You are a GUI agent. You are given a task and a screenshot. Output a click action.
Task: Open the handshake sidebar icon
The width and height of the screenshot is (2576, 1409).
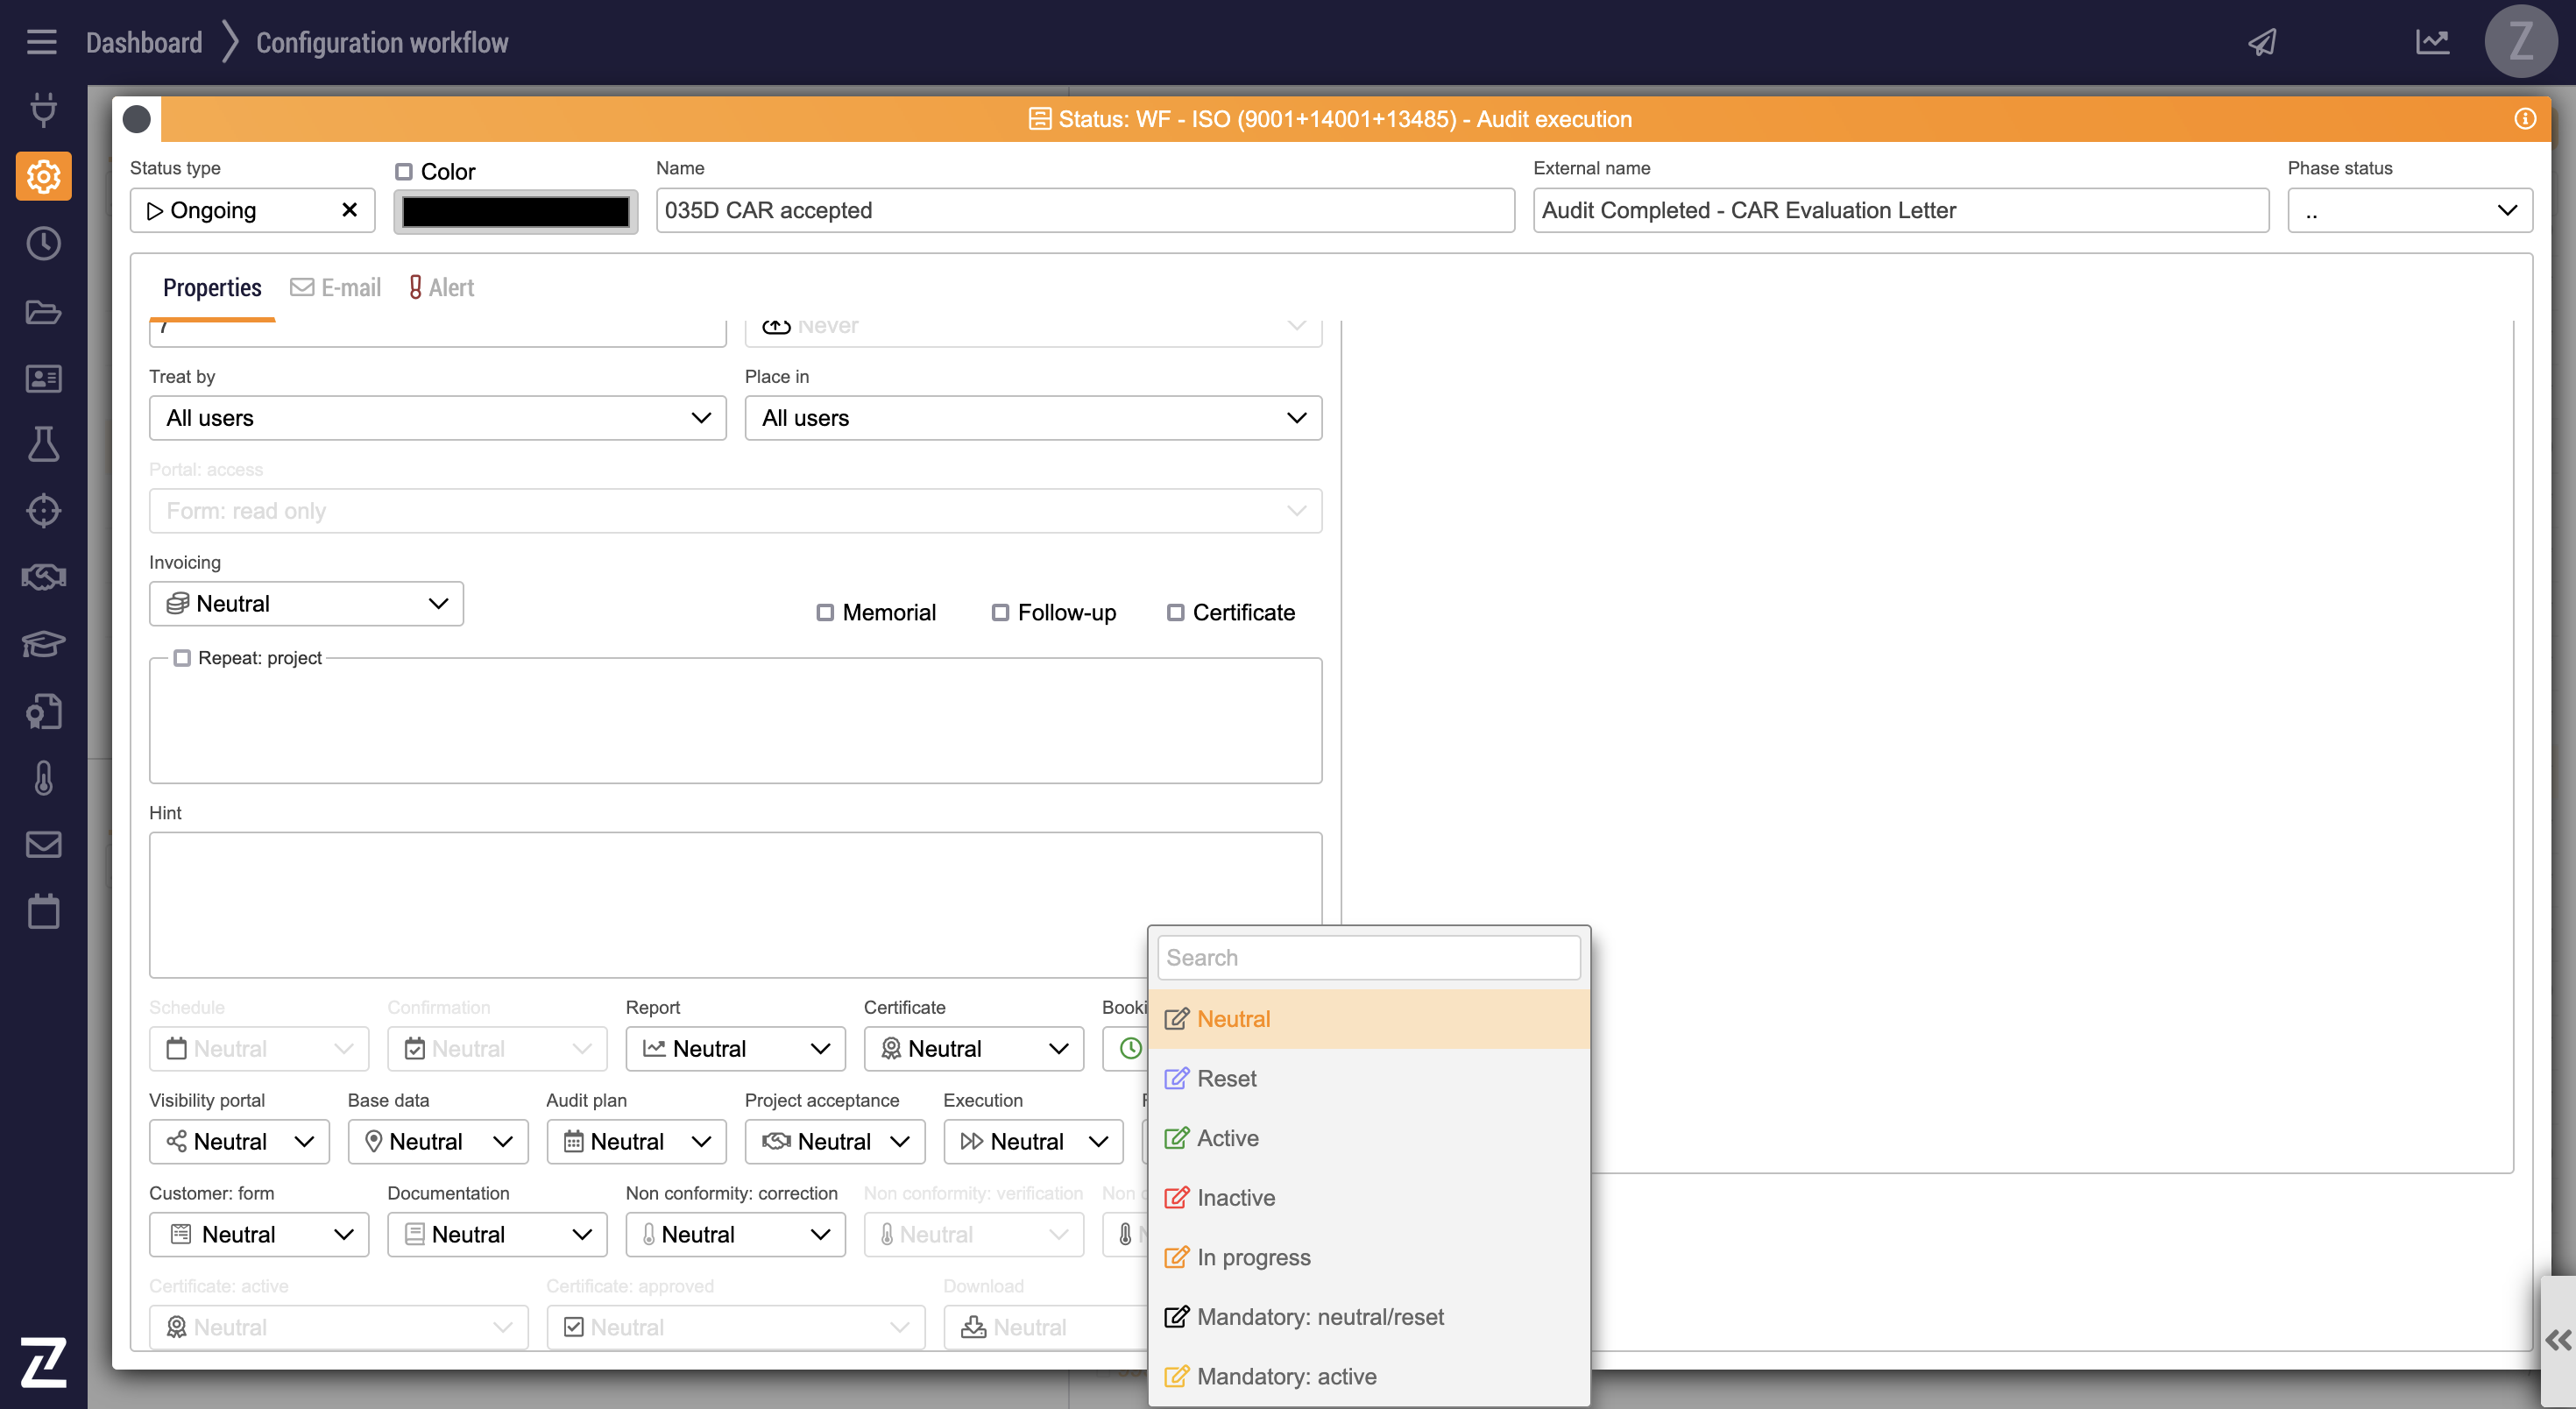pyautogui.click(x=43, y=577)
